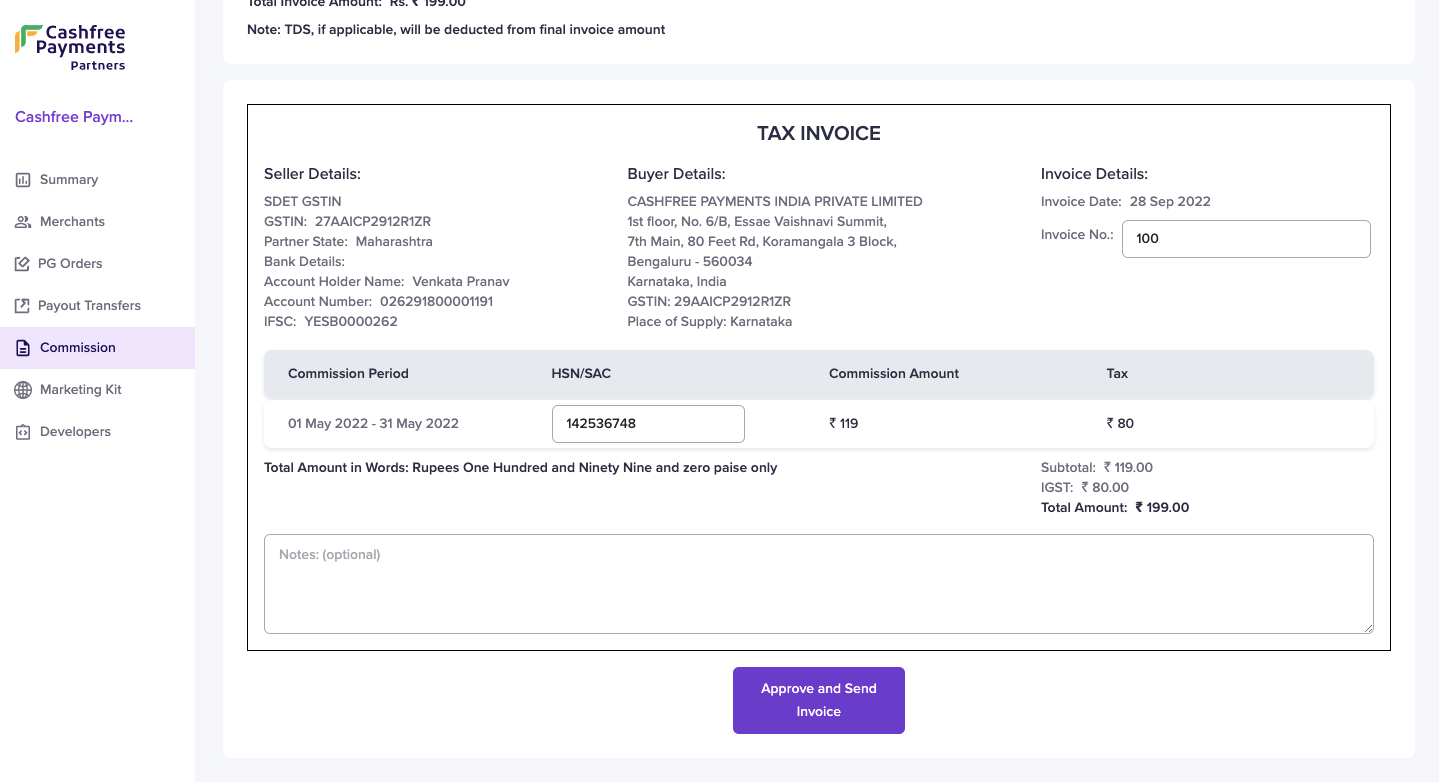Click the Commission Amount column header

click(894, 374)
